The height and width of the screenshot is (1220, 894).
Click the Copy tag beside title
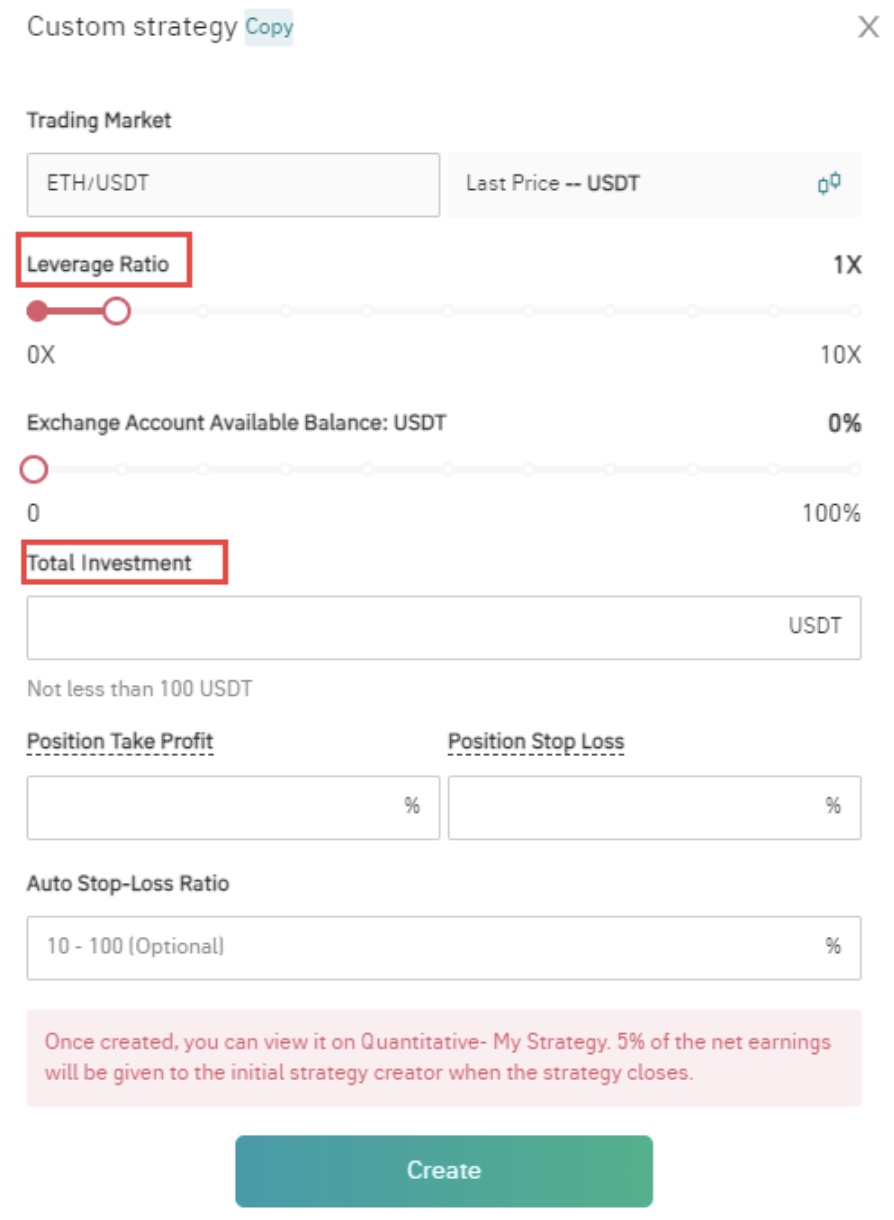click(269, 27)
